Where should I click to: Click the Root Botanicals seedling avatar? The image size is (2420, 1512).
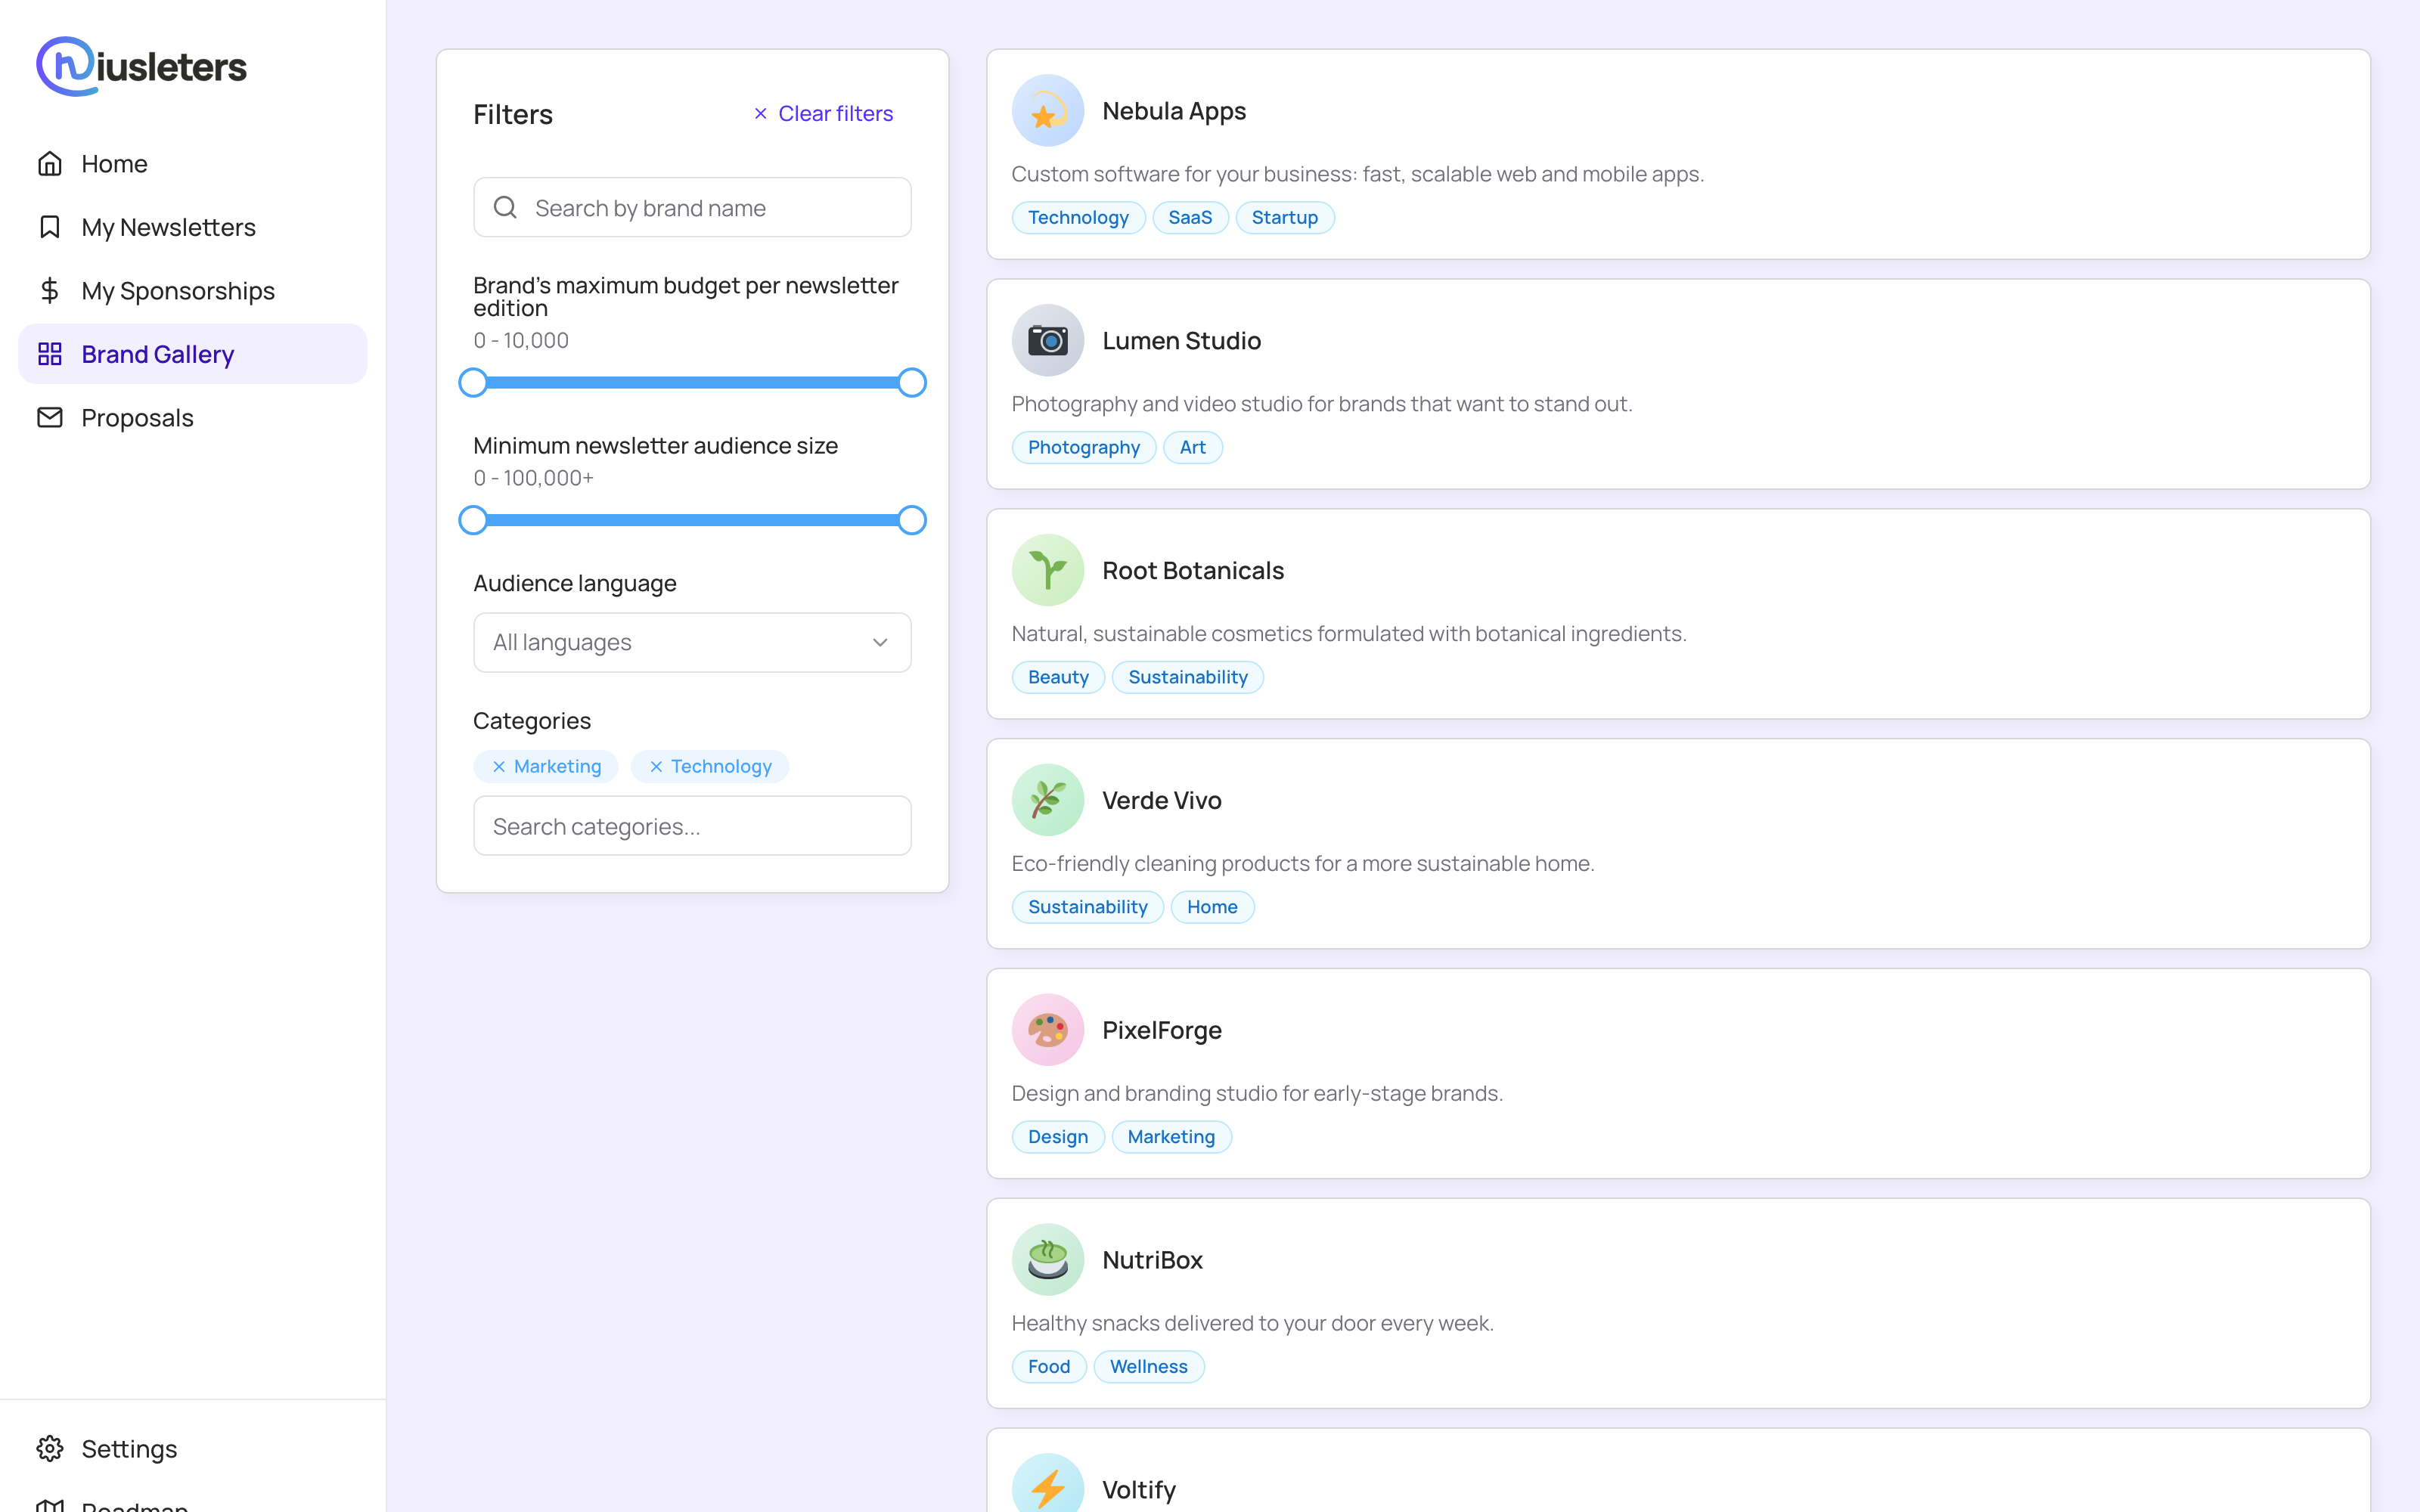click(x=1047, y=570)
